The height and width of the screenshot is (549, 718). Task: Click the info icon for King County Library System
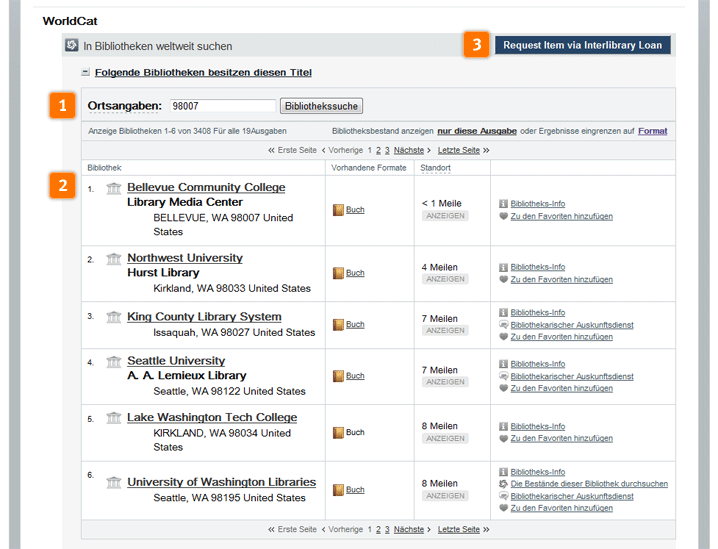(x=503, y=313)
